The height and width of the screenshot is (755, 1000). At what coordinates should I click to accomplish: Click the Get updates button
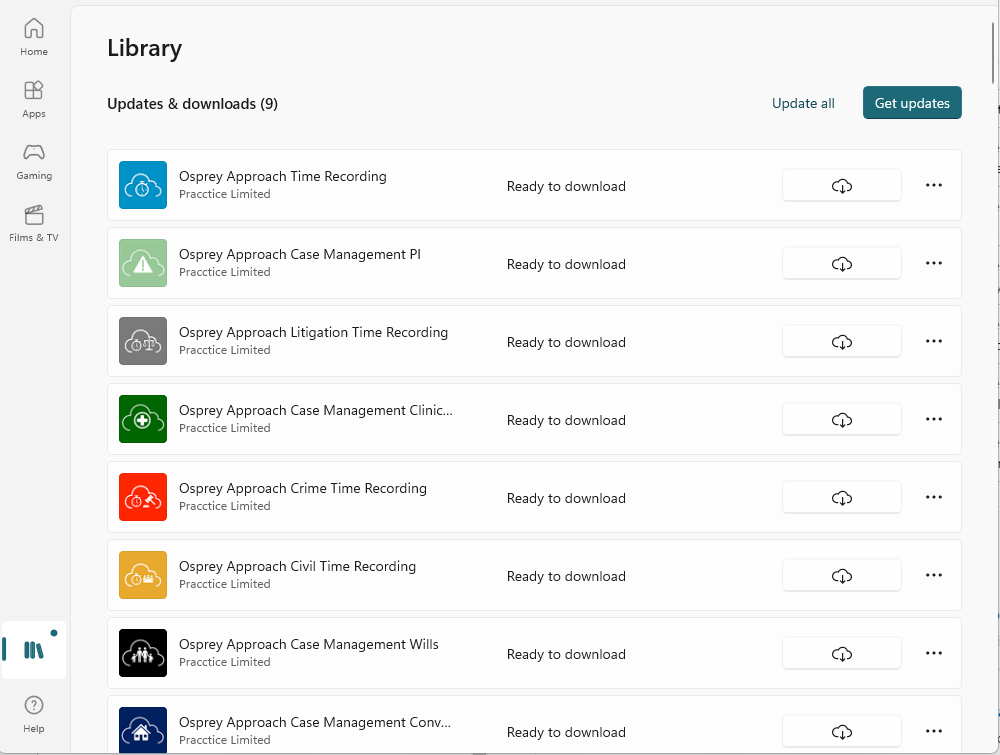click(912, 103)
